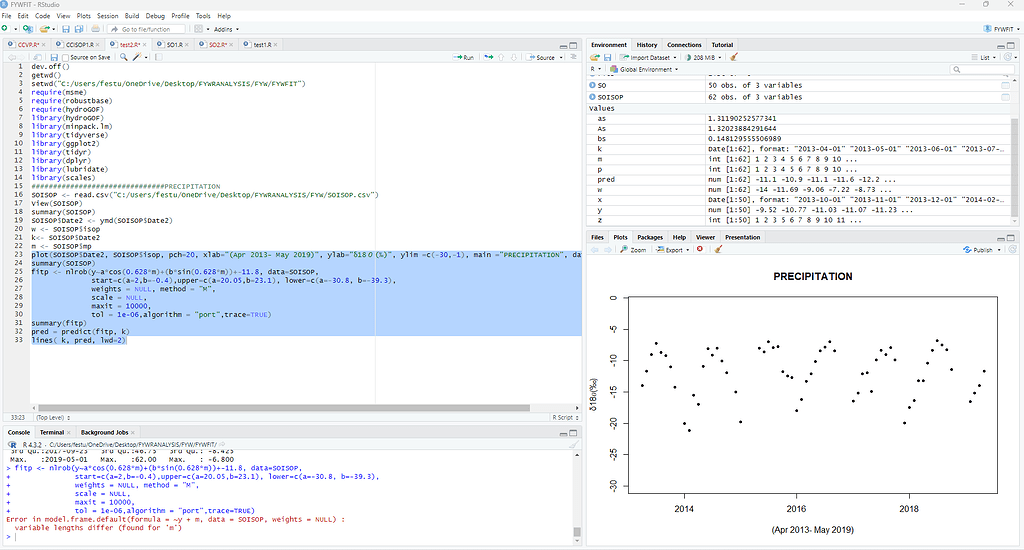Toggle the Source on Save checkbox

coord(65,58)
